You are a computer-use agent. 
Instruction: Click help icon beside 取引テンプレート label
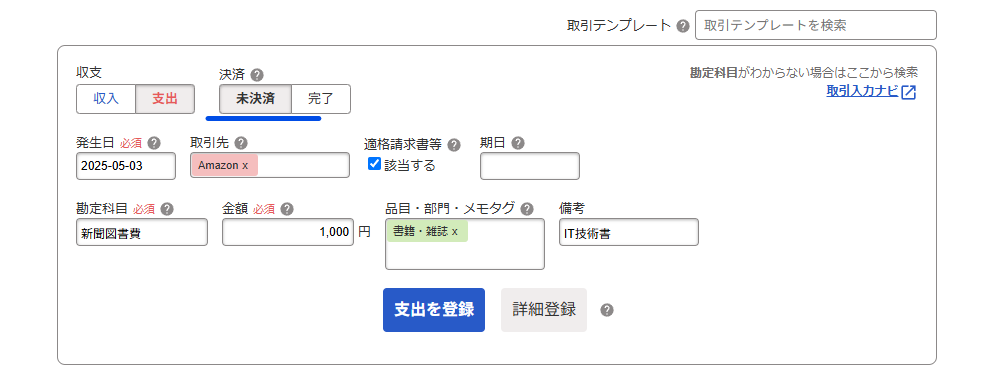[683, 26]
